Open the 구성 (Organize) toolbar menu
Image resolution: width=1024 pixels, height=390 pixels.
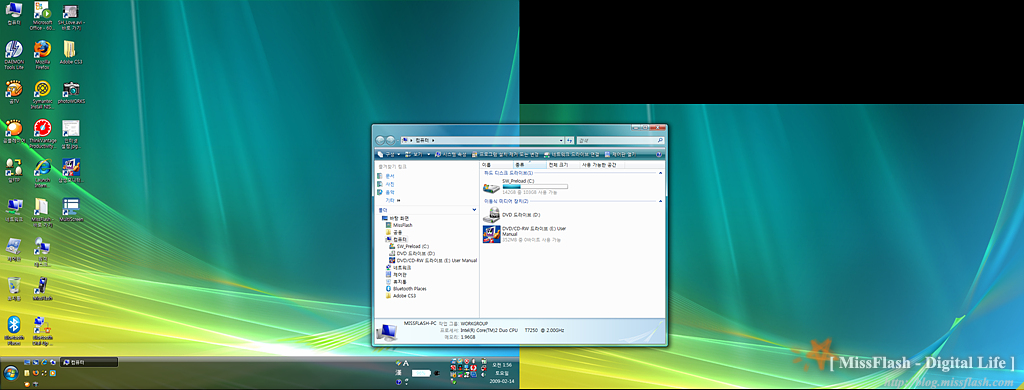[x=388, y=154]
